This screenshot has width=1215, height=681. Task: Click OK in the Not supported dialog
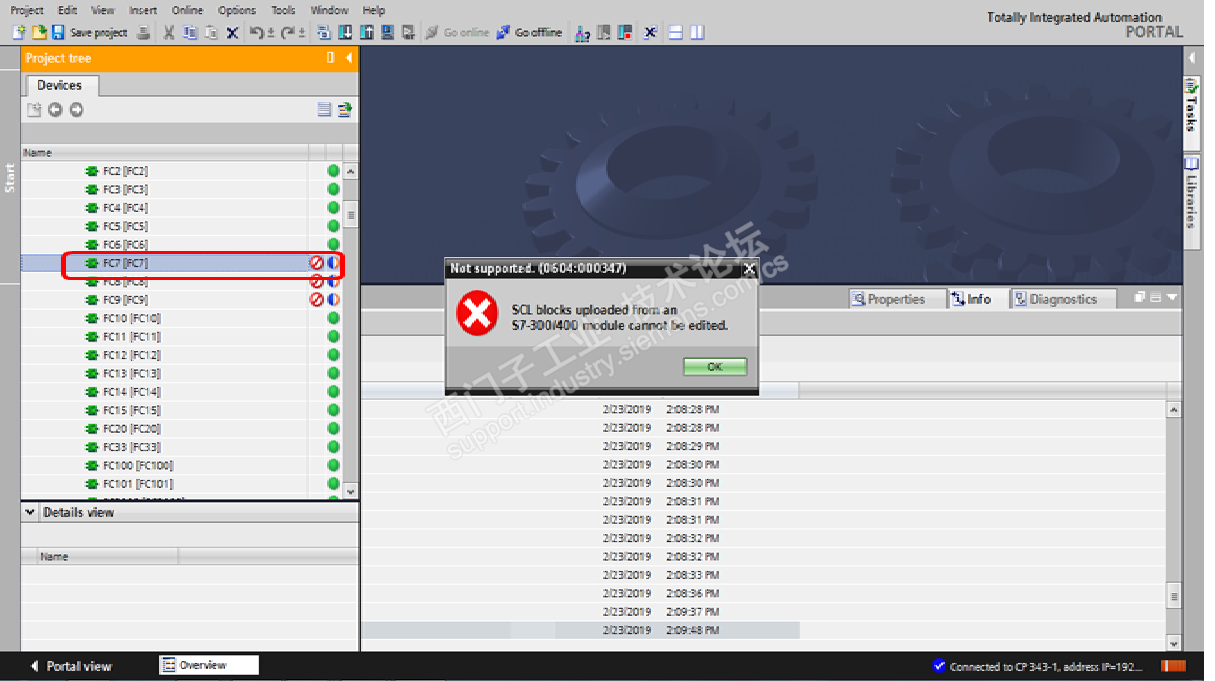(x=715, y=367)
